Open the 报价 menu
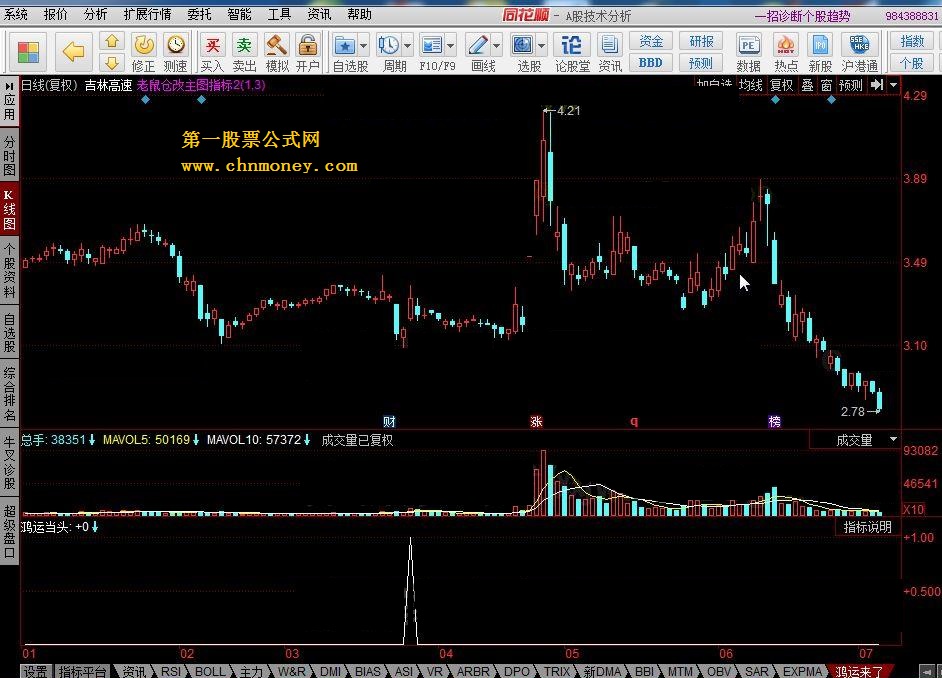Screen dimensions: 942x678 pos(56,14)
